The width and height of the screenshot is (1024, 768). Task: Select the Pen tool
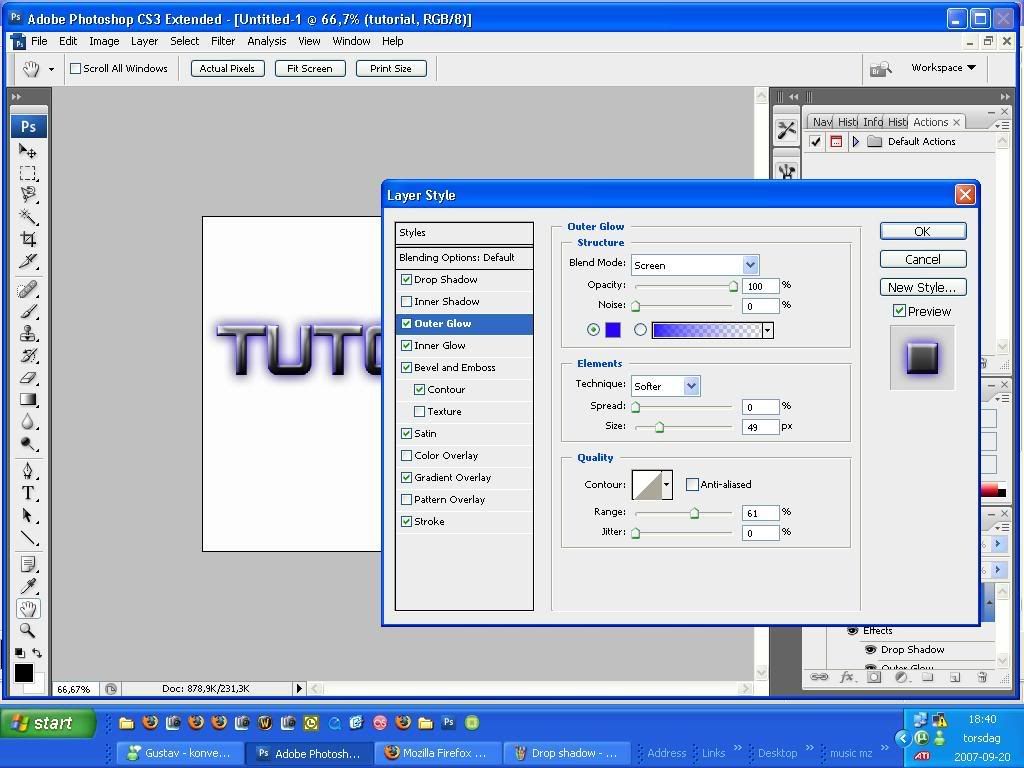coord(27,471)
